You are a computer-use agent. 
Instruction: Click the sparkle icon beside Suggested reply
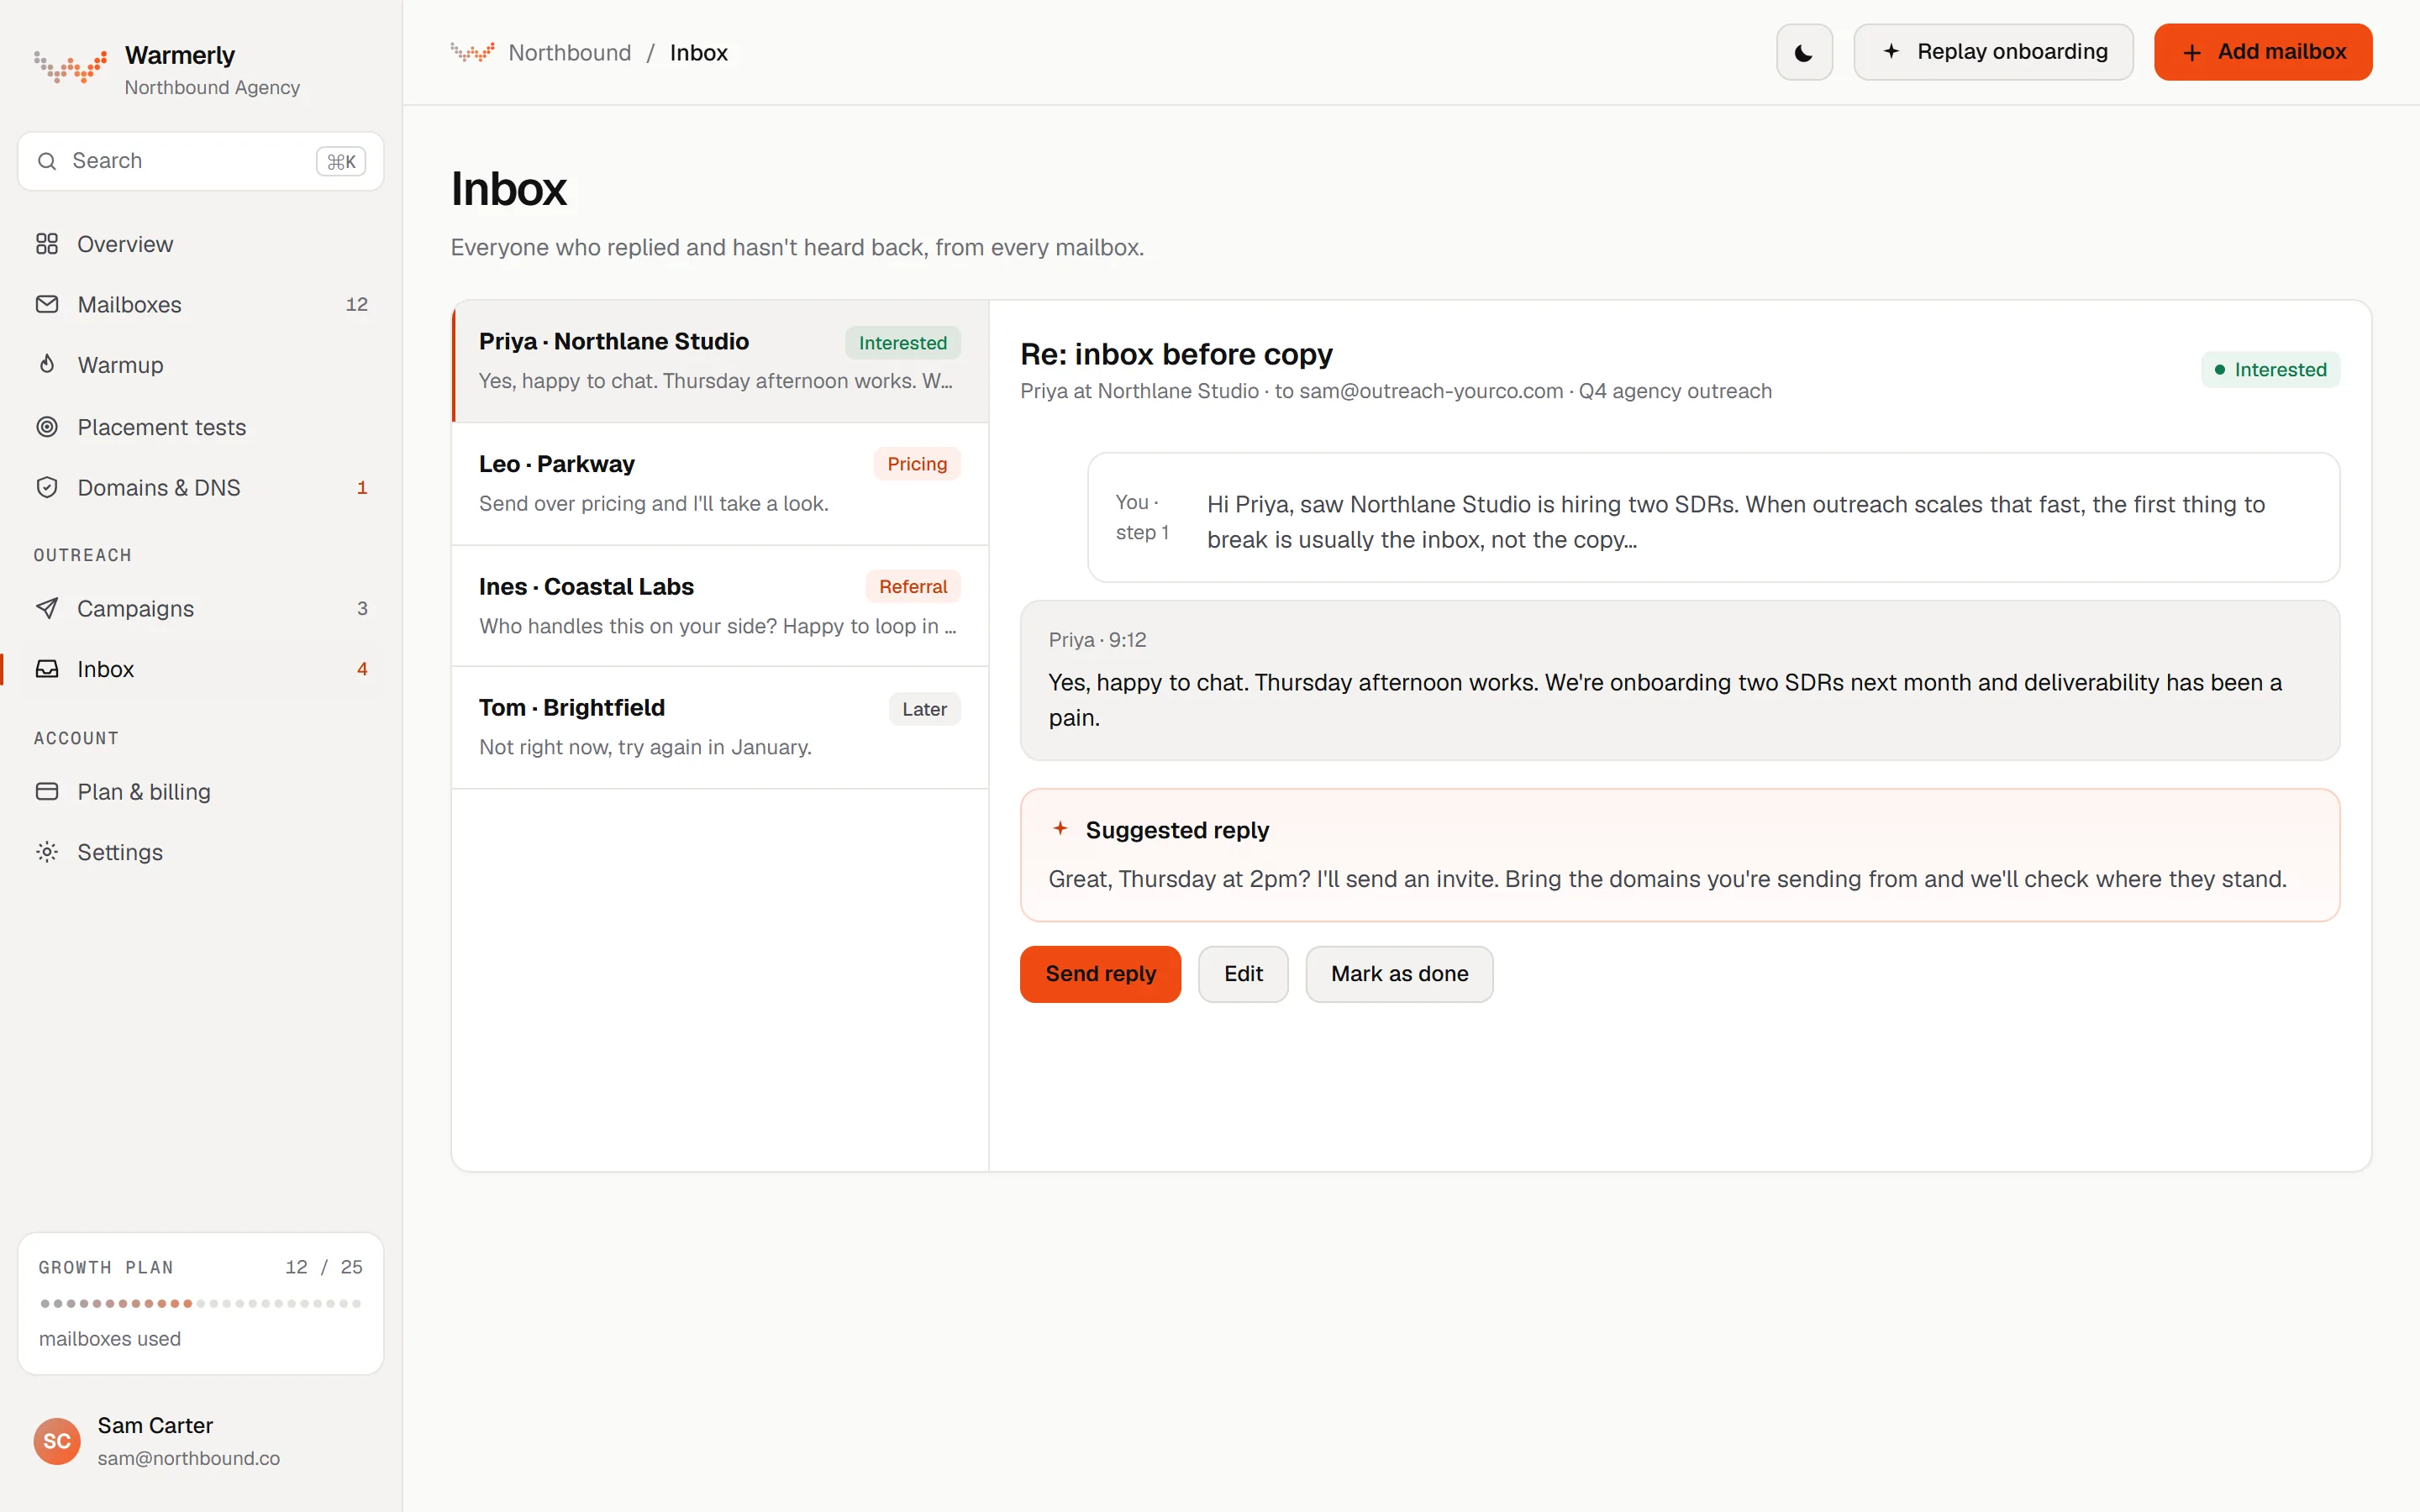(x=1060, y=829)
